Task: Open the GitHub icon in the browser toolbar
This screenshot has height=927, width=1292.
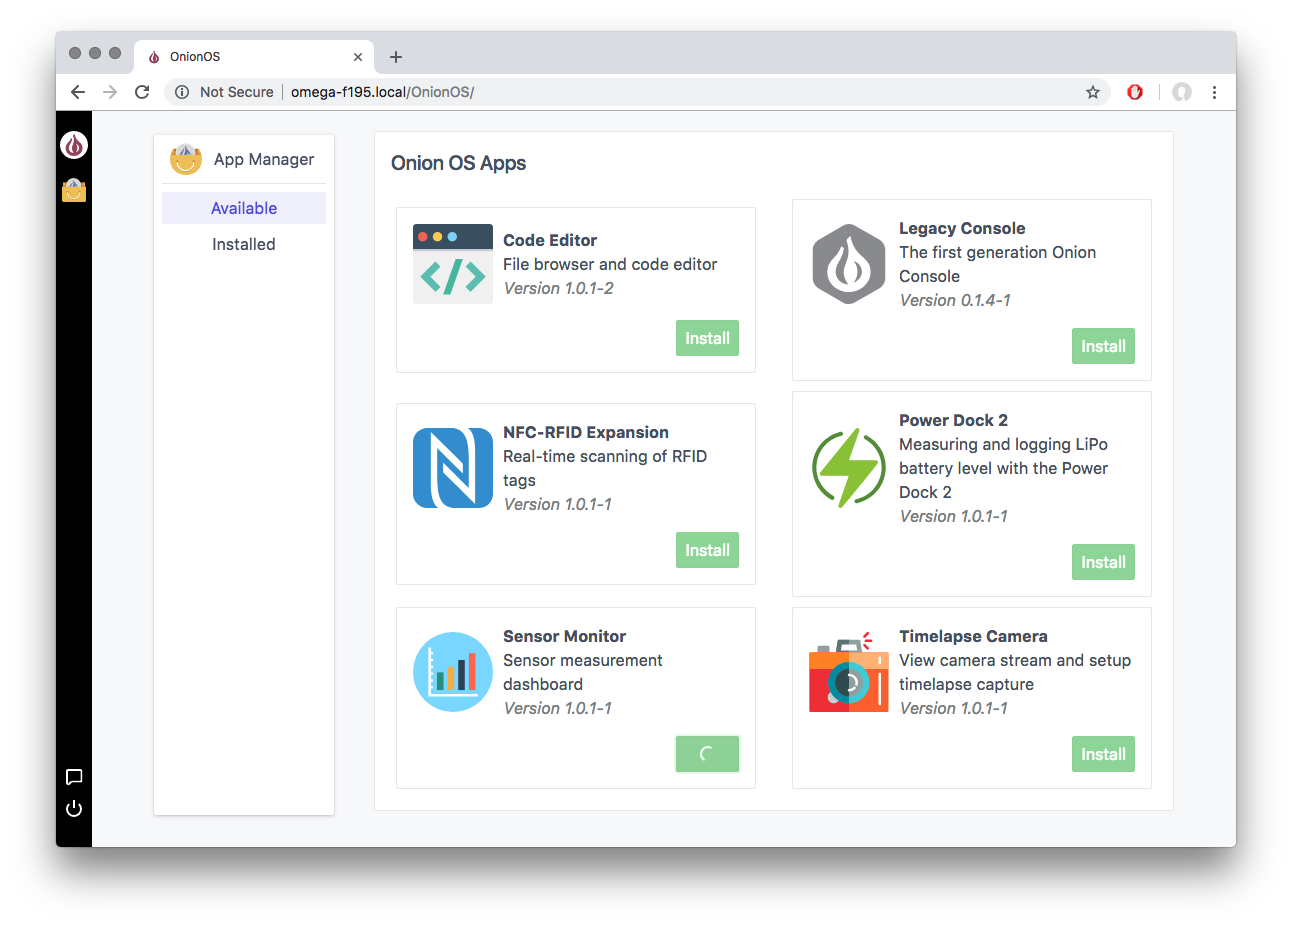Action: pyautogui.click(x=1181, y=91)
